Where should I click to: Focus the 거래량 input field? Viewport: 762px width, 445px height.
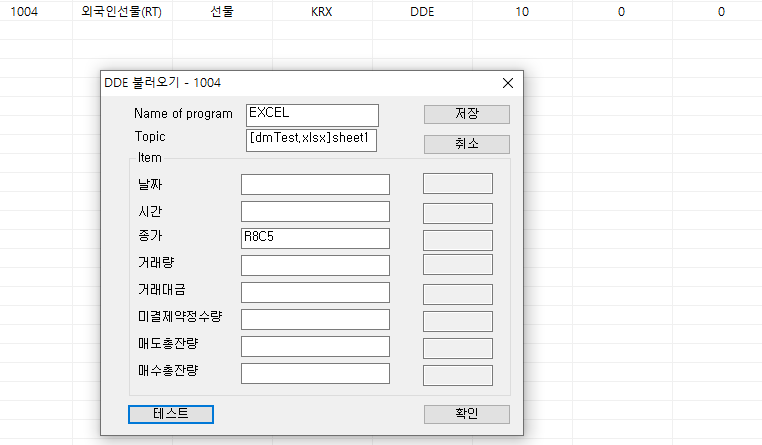pos(315,265)
